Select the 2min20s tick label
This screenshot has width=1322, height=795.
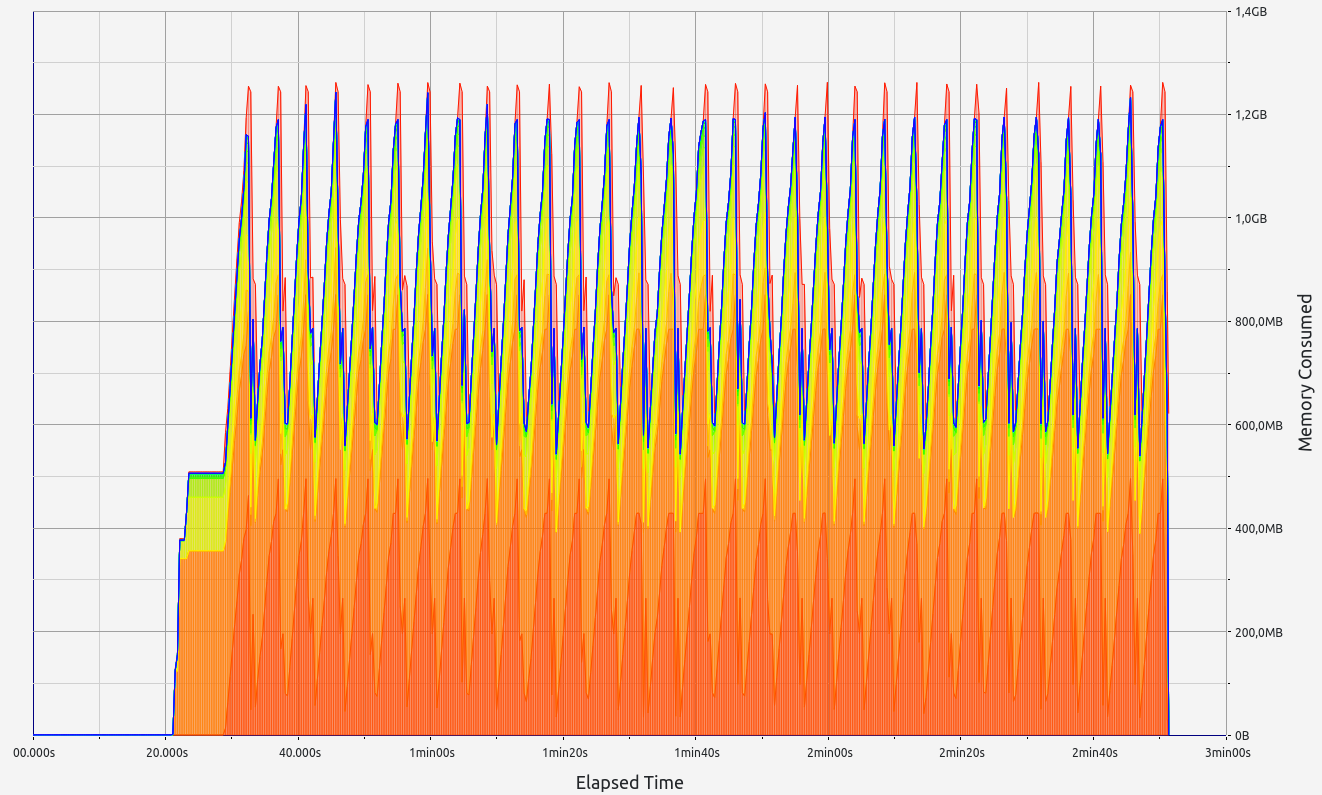tap(962, 753)
